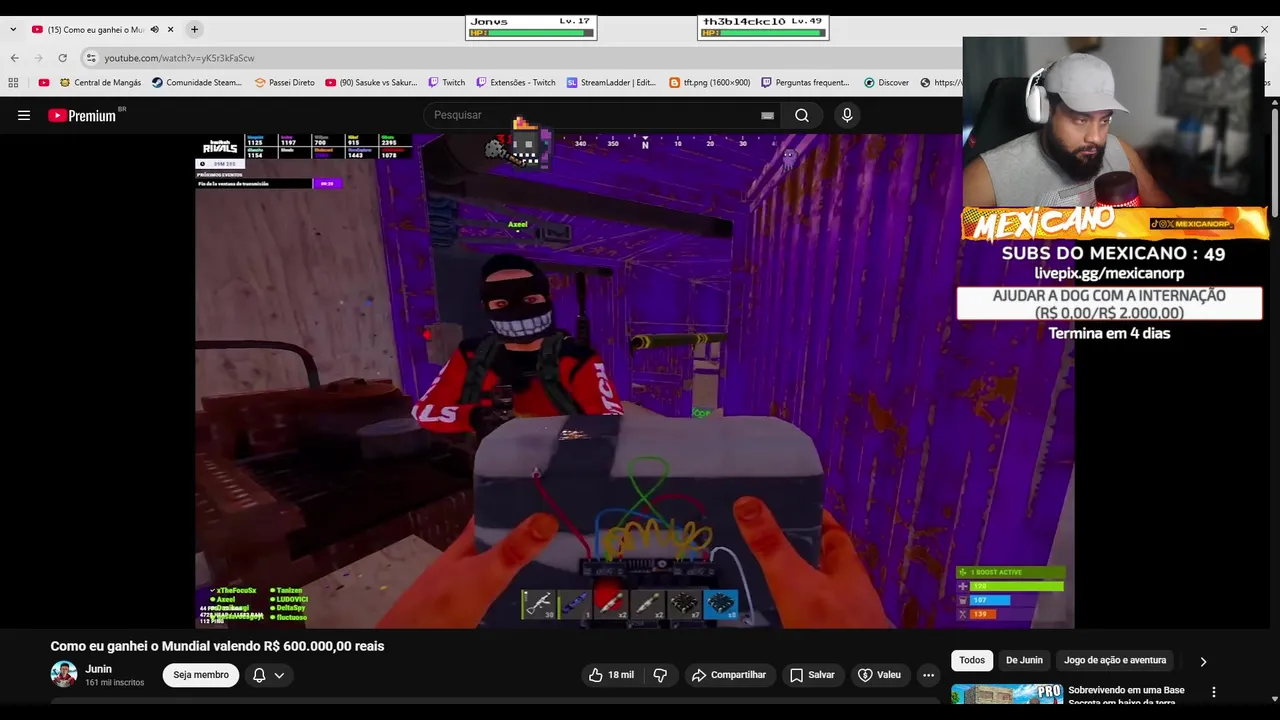Open the YouTube hamburger guide menu
This screenshot has height=720, width=1280.
(x=24, y=115)
